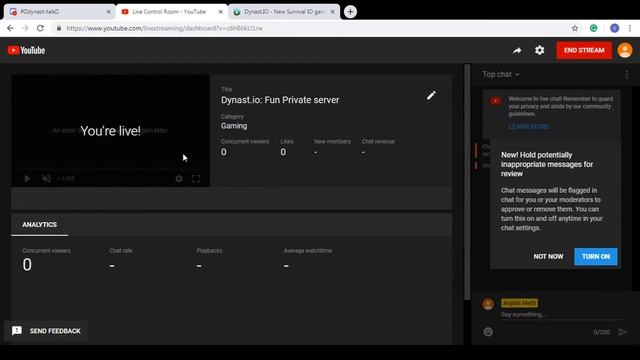Bookmark this page with star icon
Screen dimensions: 640x360
pyautogui.click(x=575, y=28)
